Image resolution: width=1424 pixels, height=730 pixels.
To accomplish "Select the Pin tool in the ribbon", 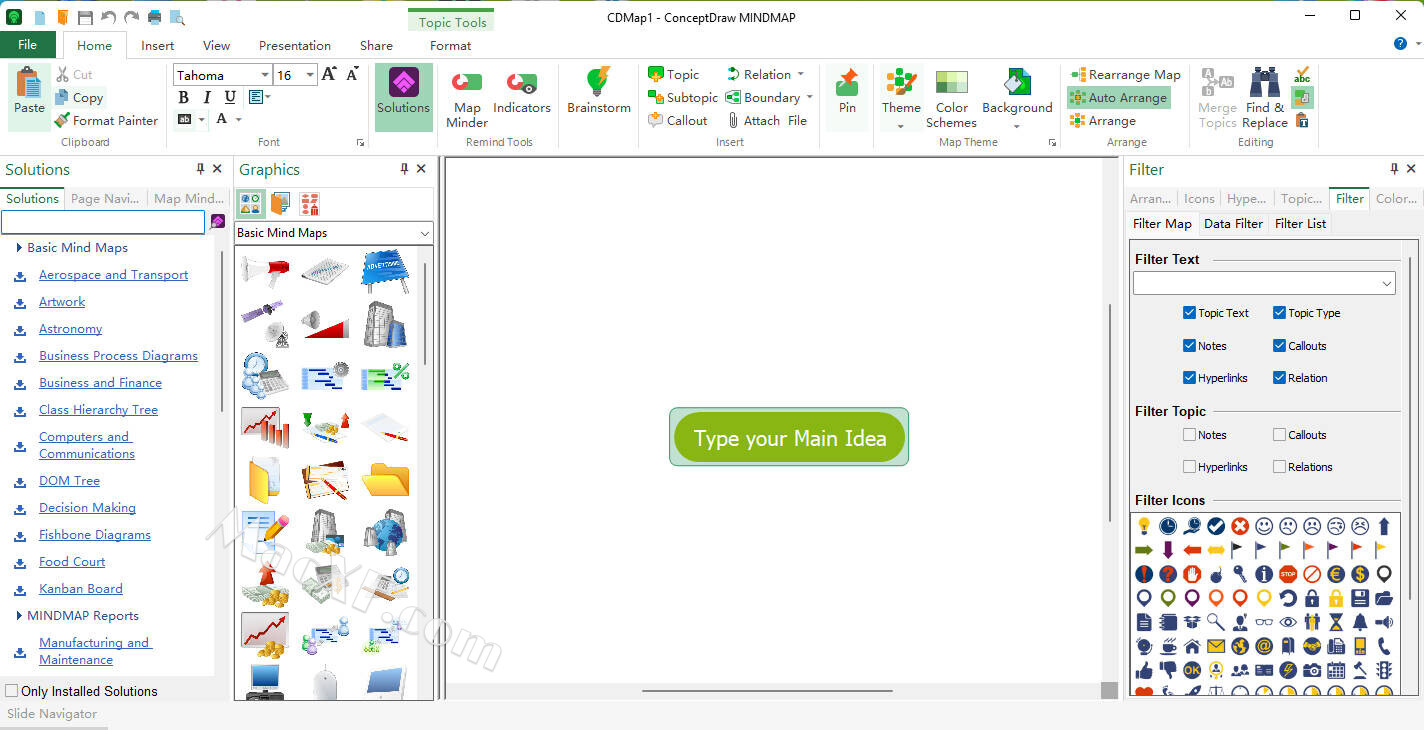I will 847,84.
